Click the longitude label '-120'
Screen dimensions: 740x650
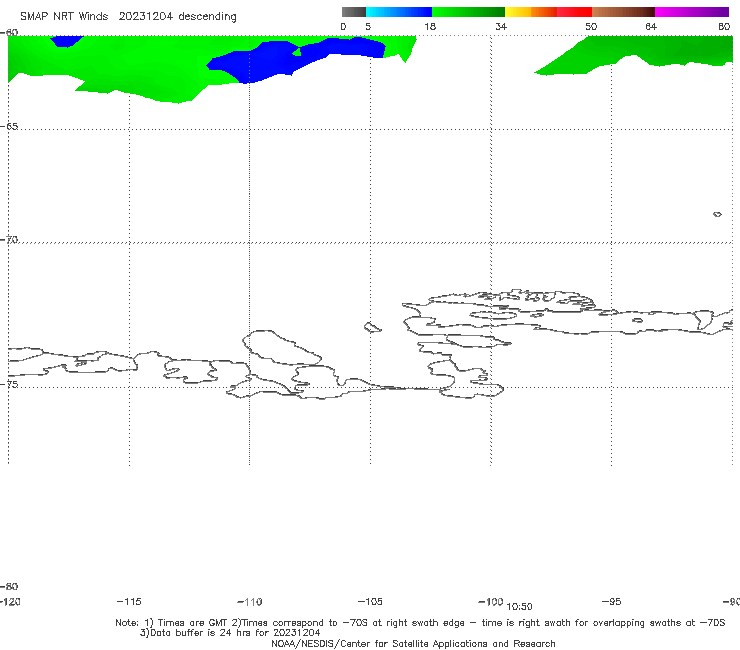tap(10, 601)
